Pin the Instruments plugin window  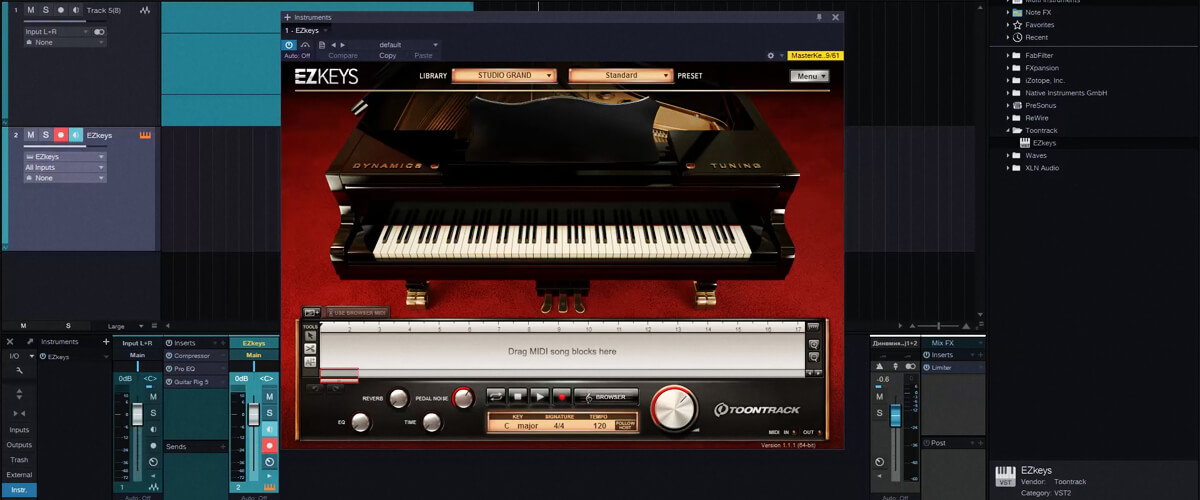tap(819, 17)
